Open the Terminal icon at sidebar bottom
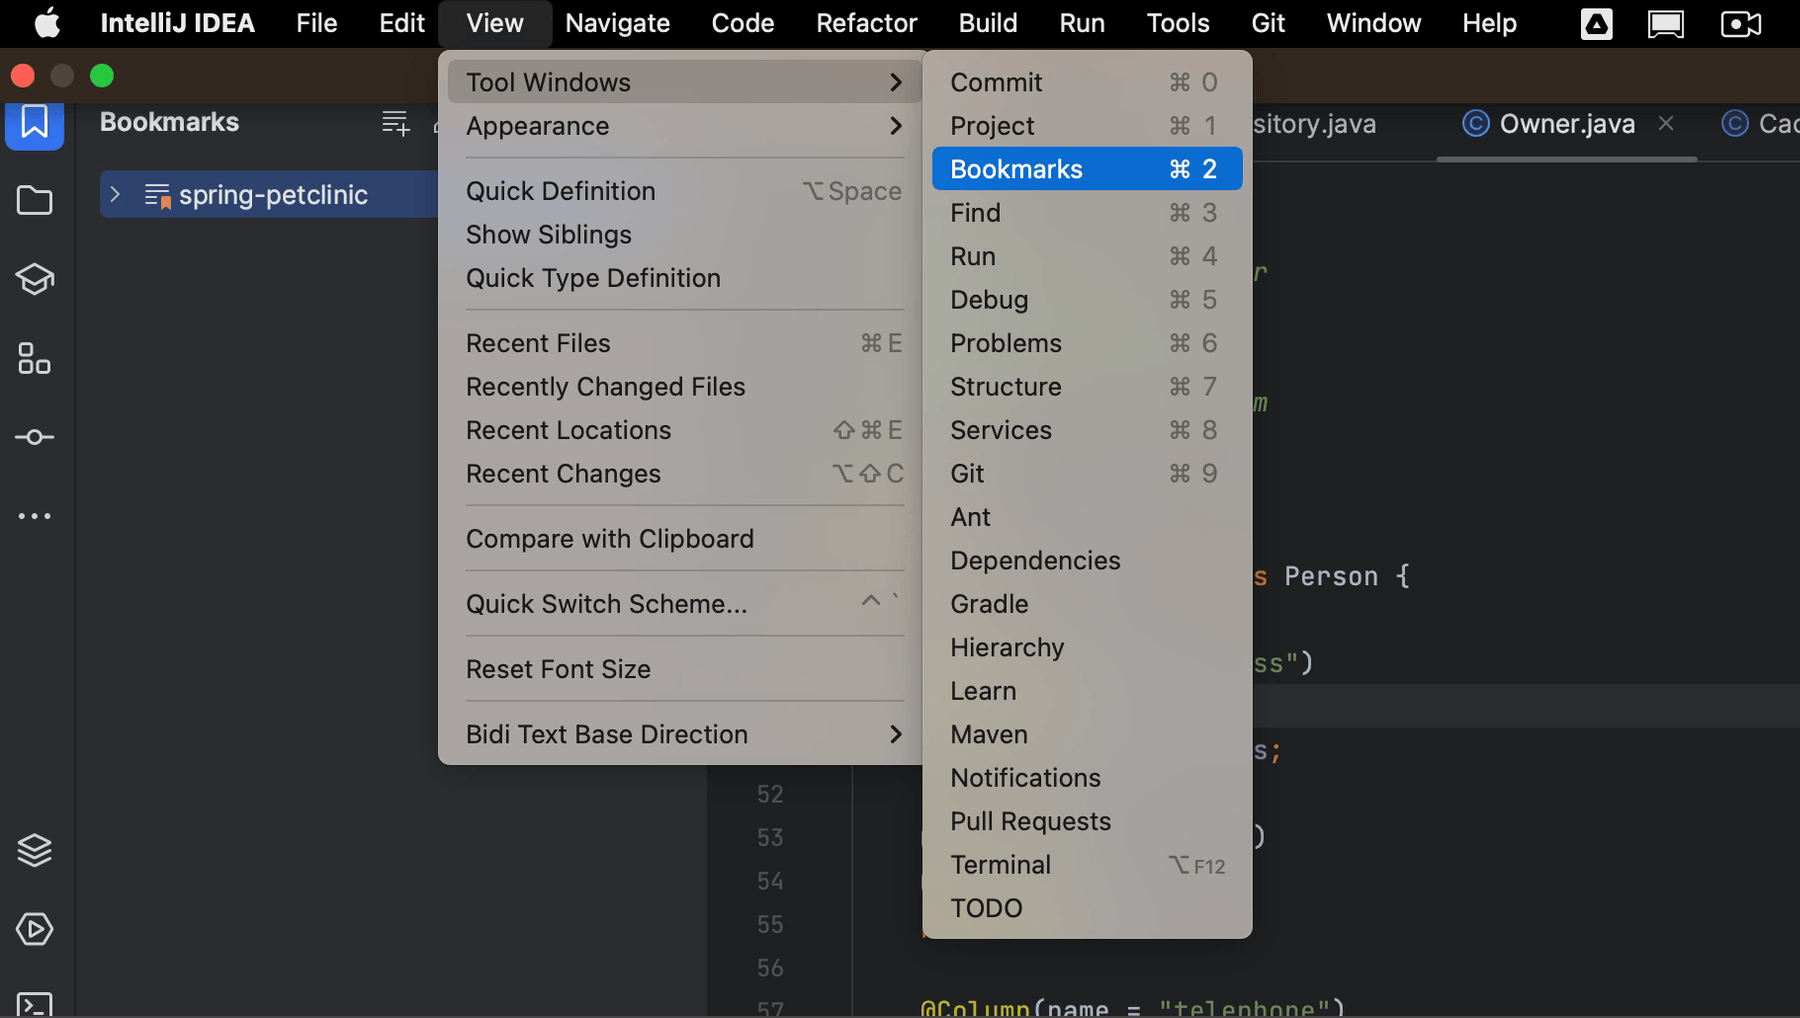The image size is (1800, 1018). pyautogui.click(x=35, y=1001)
